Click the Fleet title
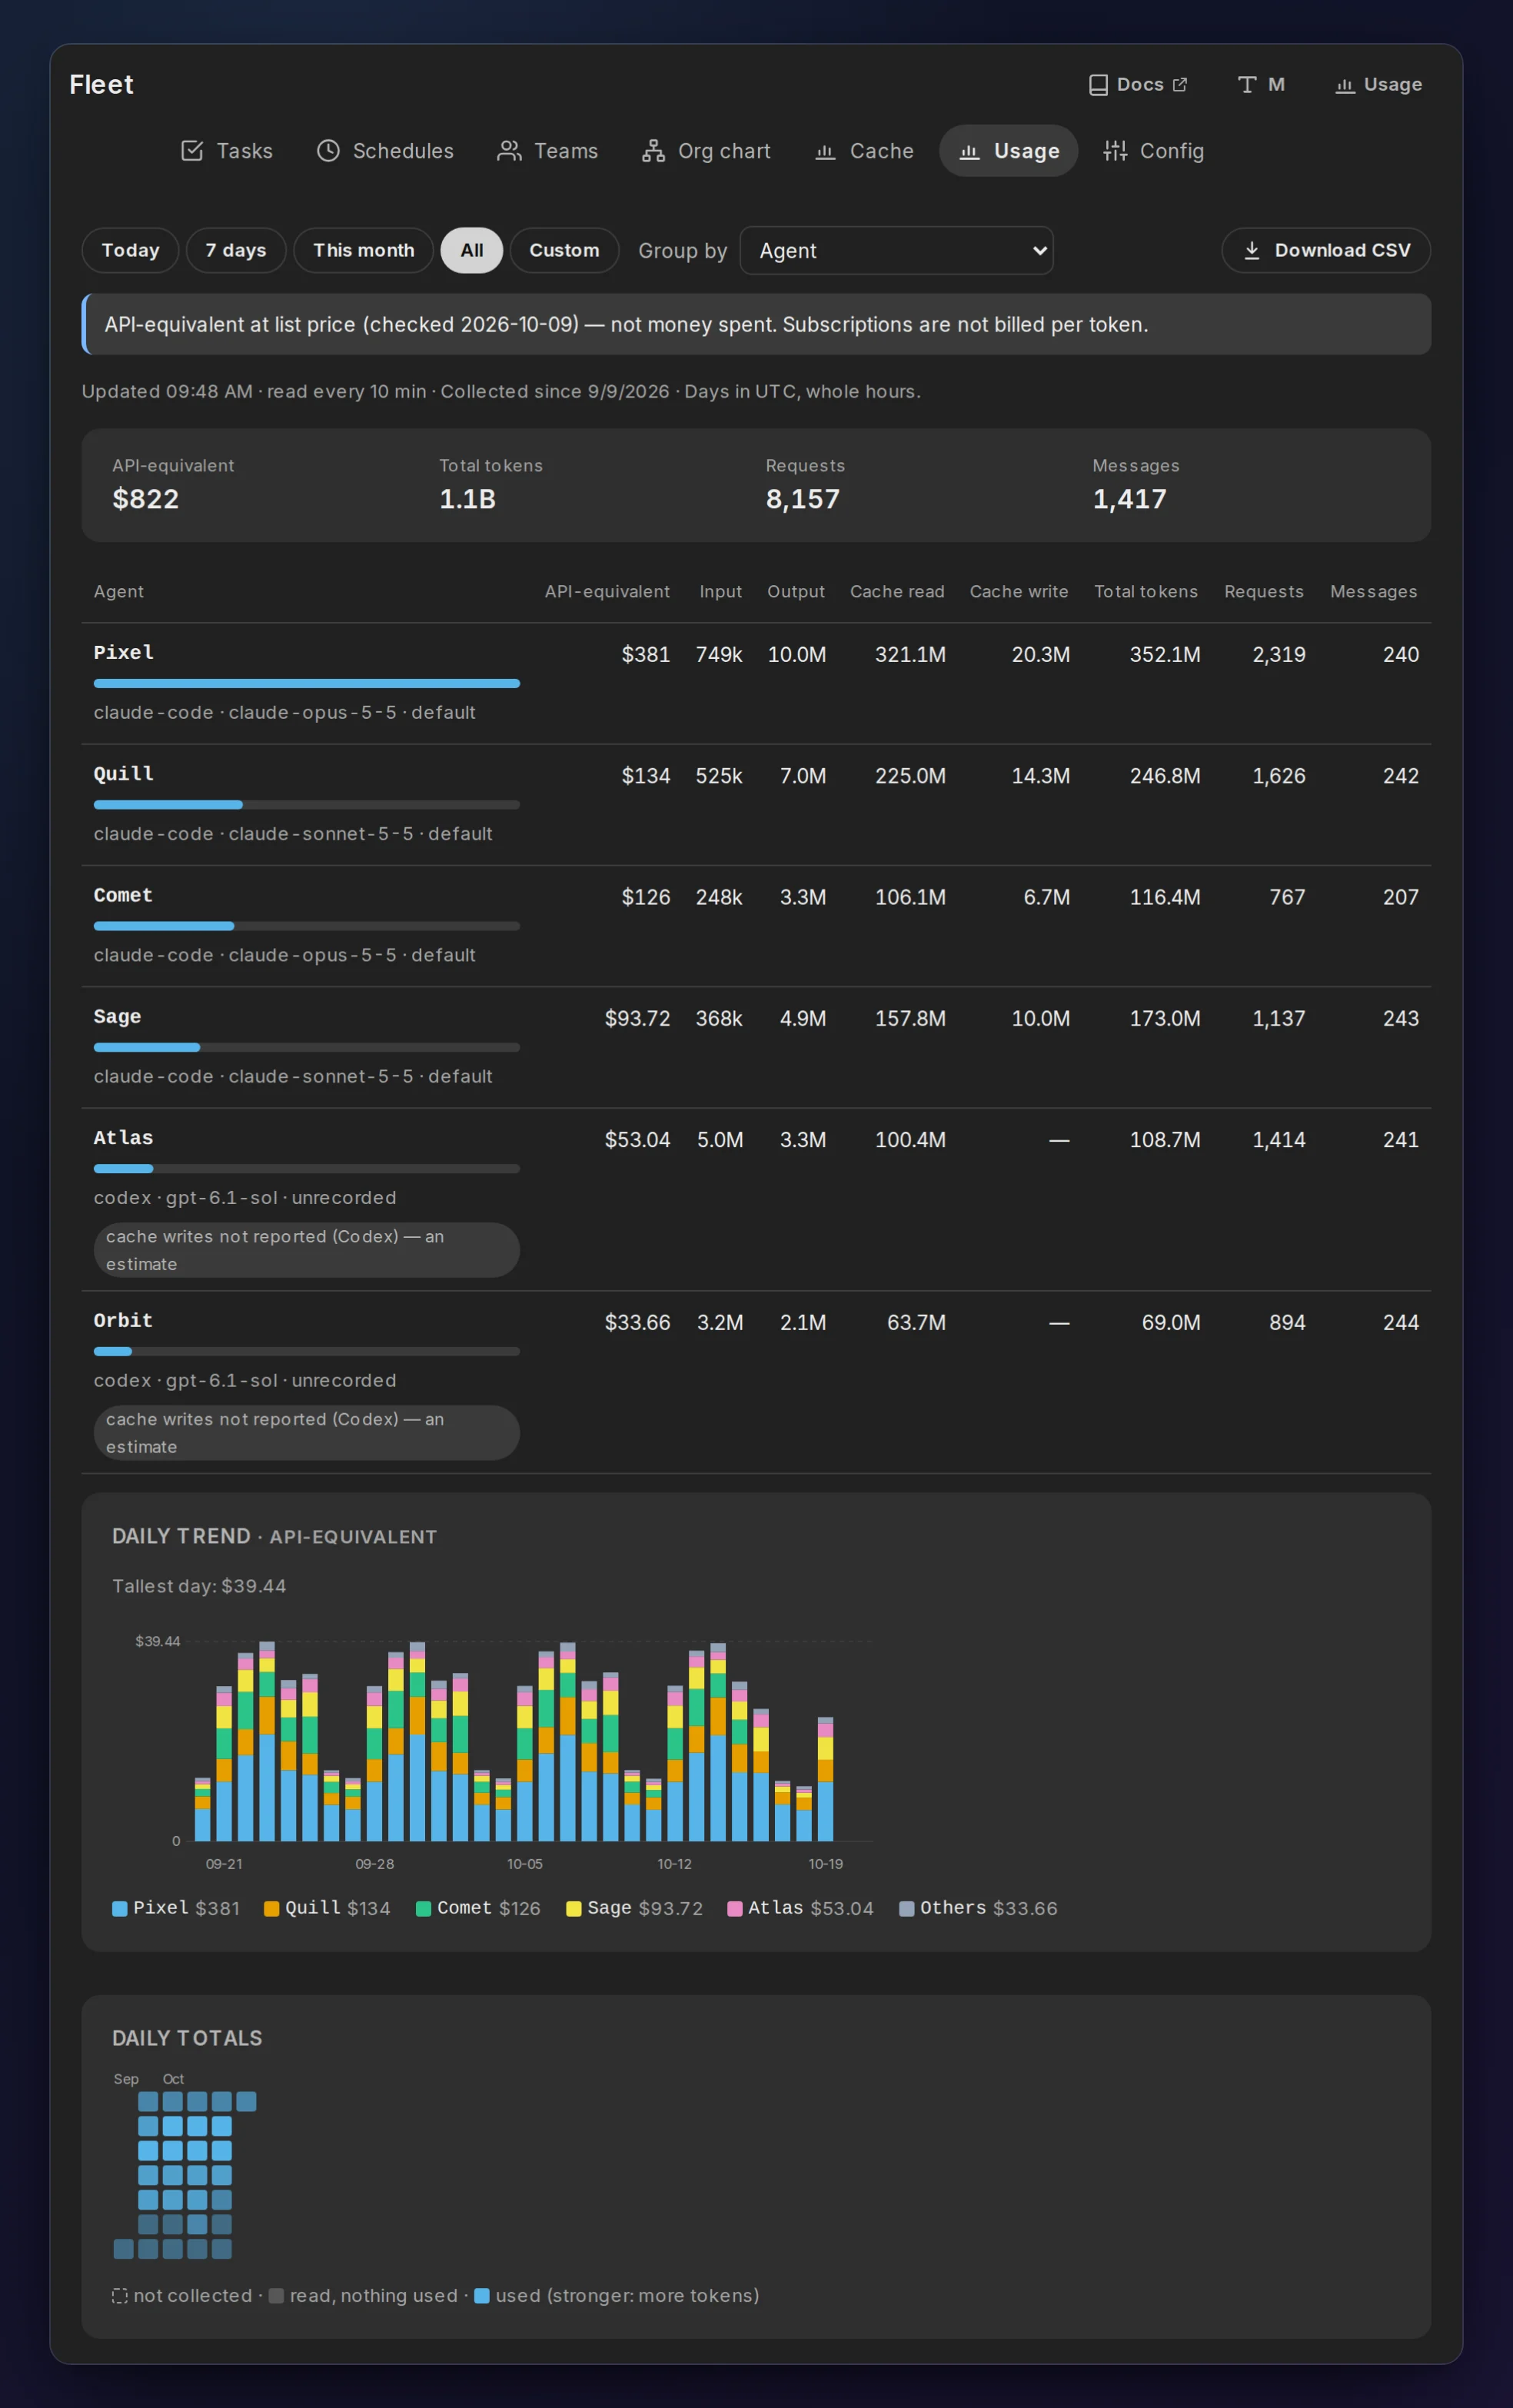1513x2408 pixels. (x=101, y=85)
